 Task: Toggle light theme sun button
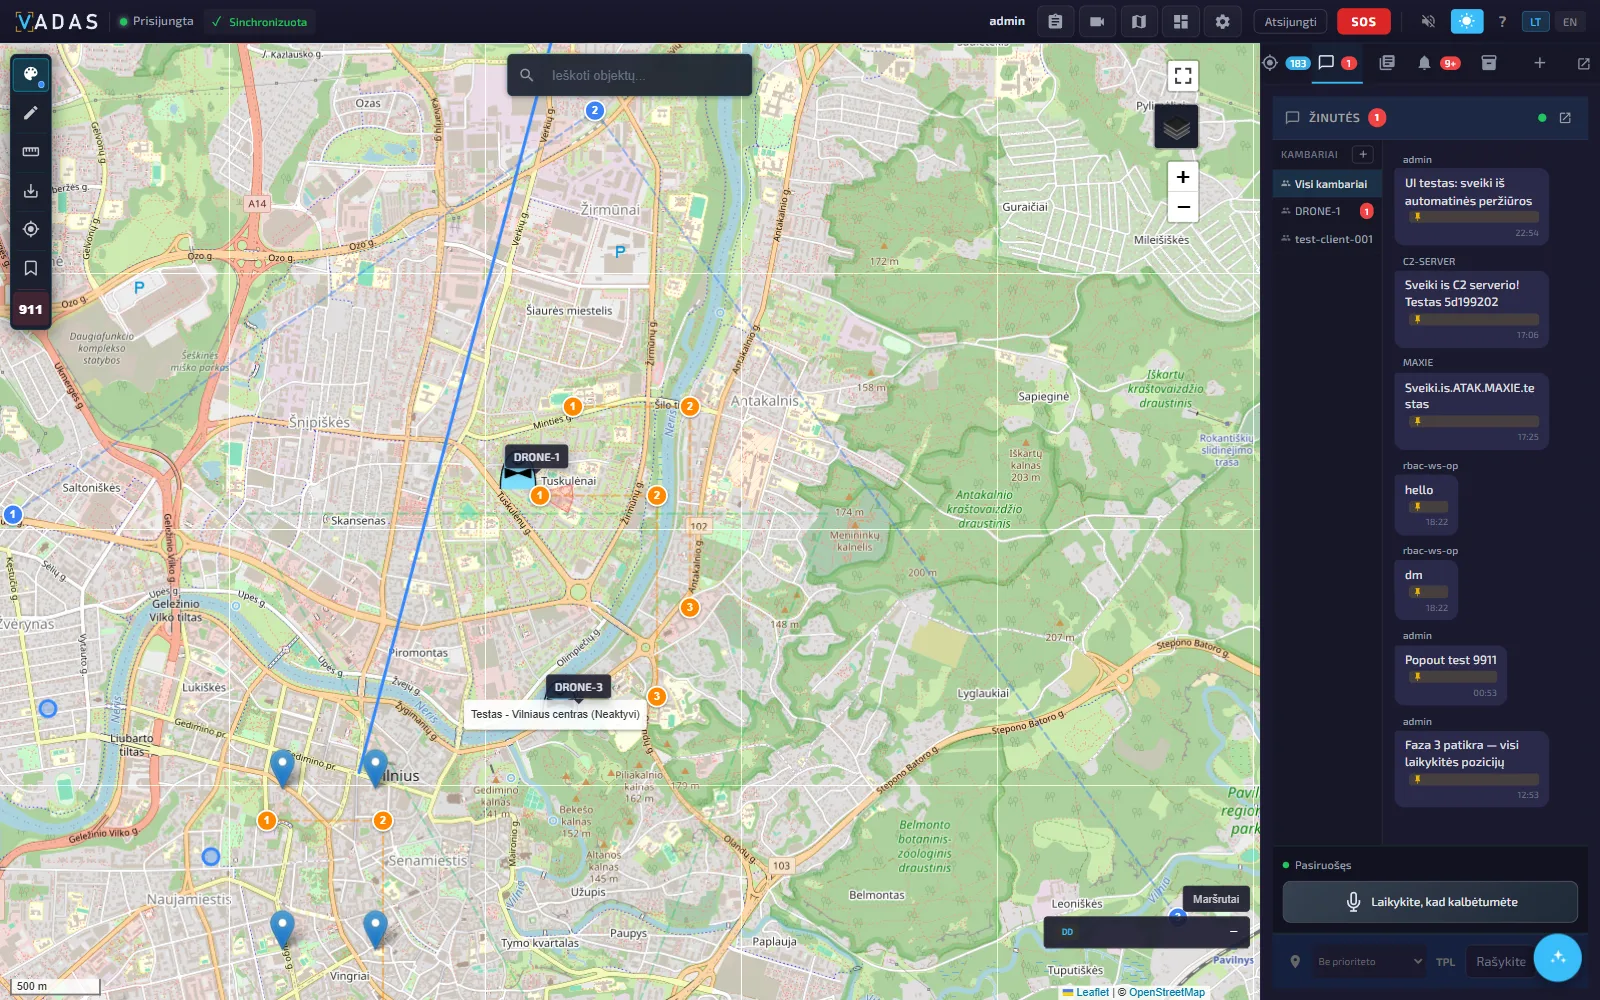pos(1466,21)
